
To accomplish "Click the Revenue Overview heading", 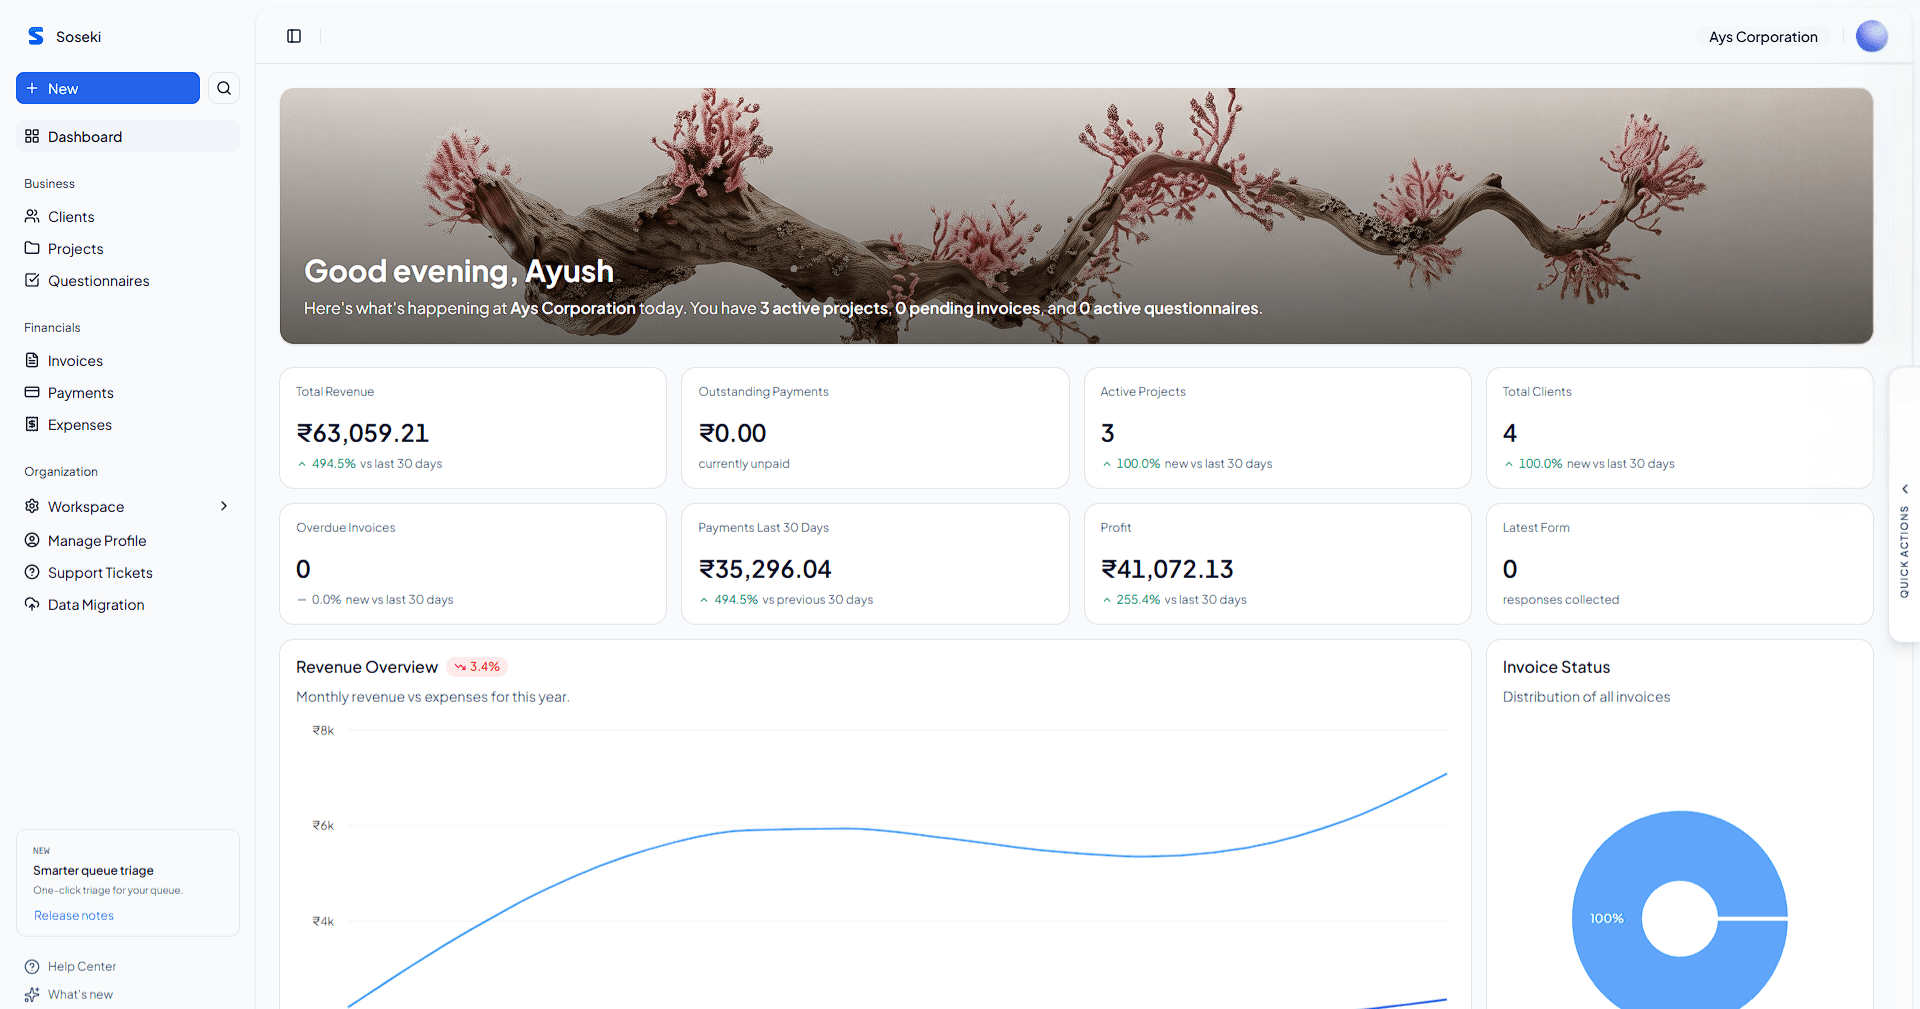I will (367, 667).
